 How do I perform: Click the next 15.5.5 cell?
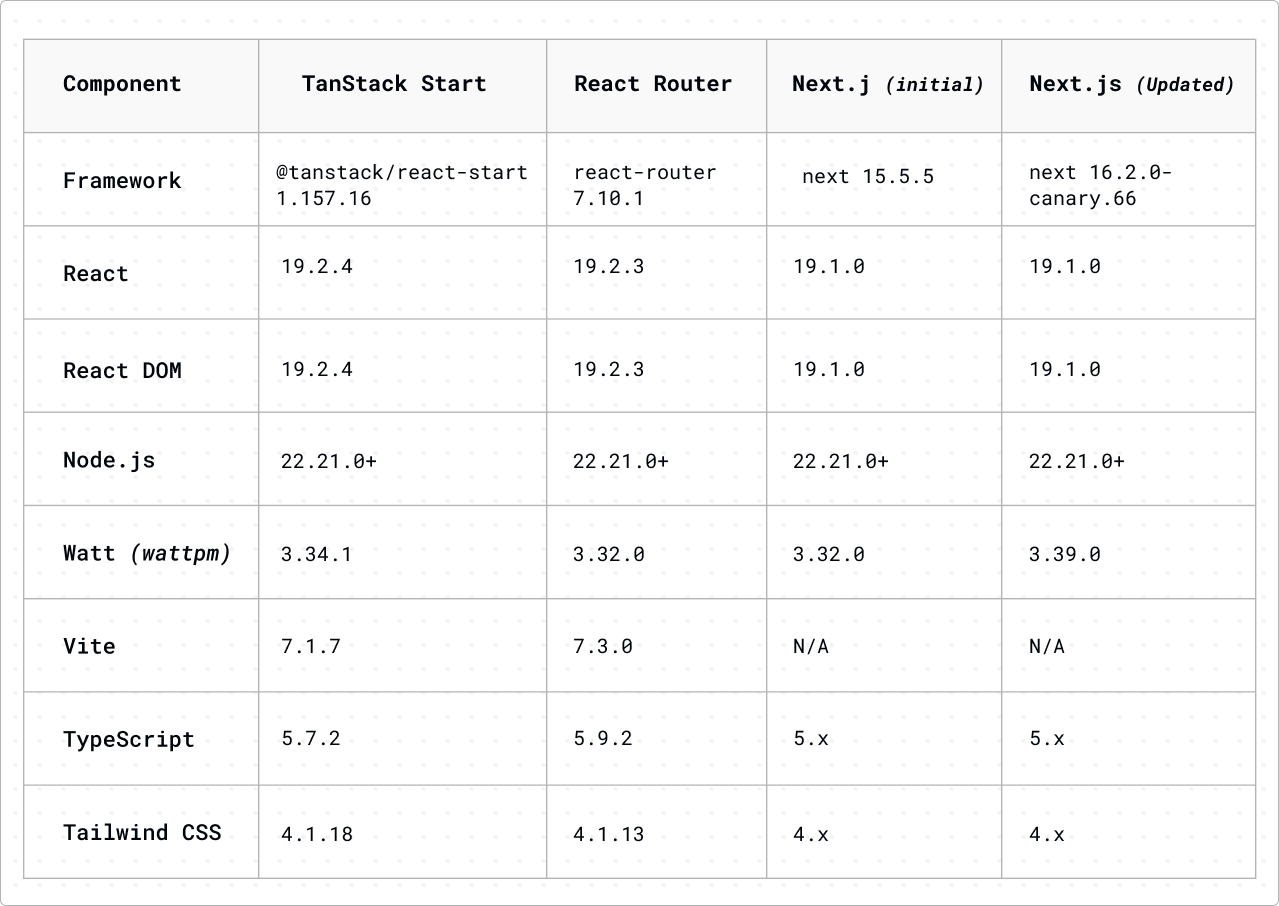point(867,177)
